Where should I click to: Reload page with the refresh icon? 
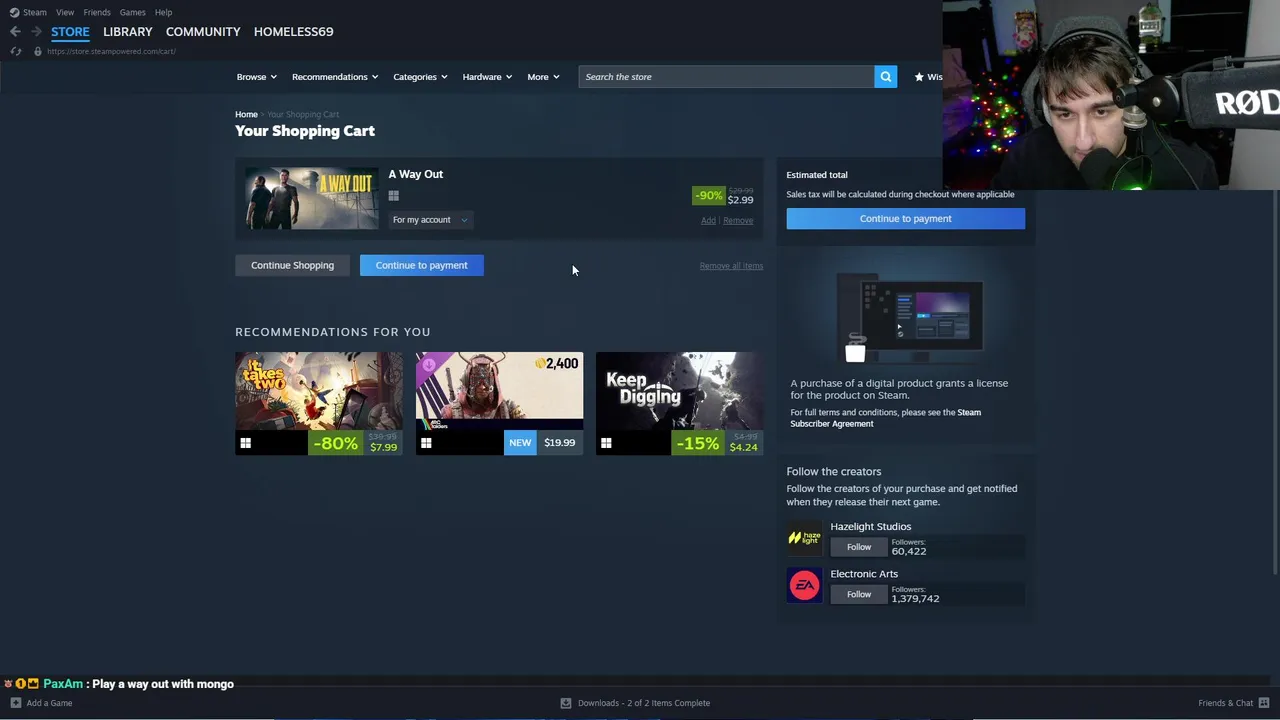15,51
